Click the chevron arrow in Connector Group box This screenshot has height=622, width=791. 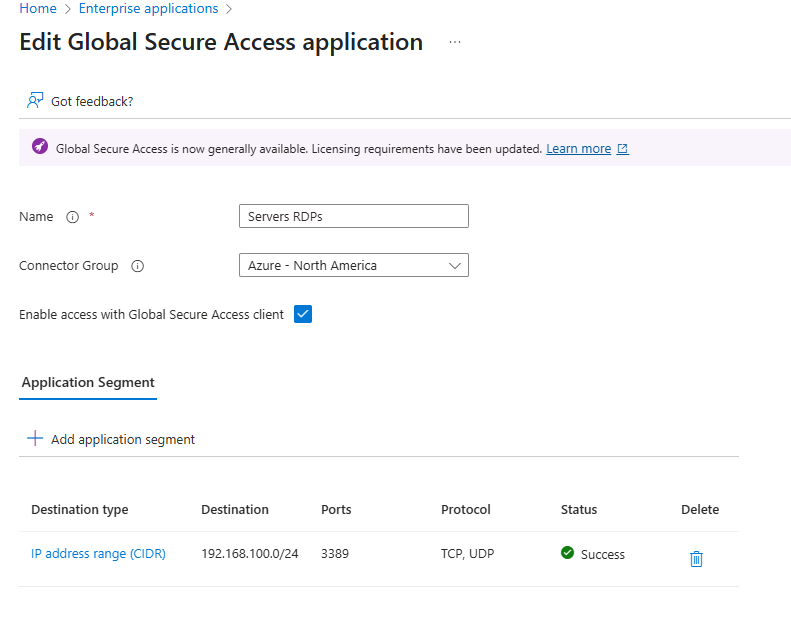tap(455, 266)
